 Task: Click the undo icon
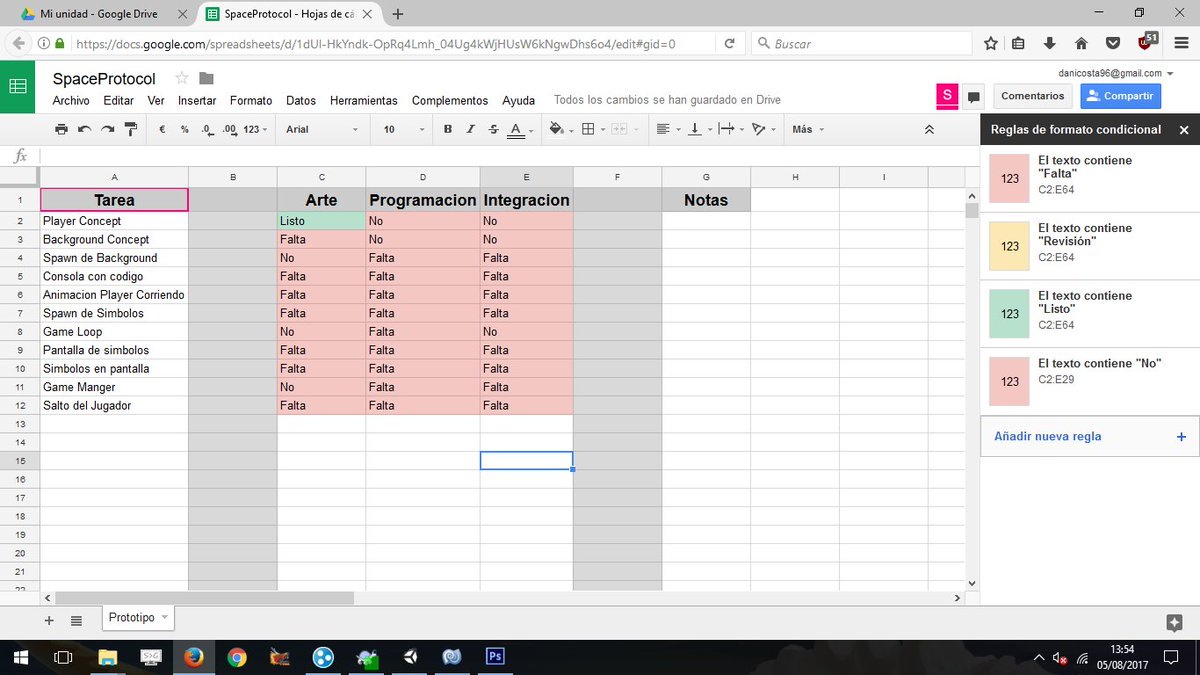[x=85, y=128]
